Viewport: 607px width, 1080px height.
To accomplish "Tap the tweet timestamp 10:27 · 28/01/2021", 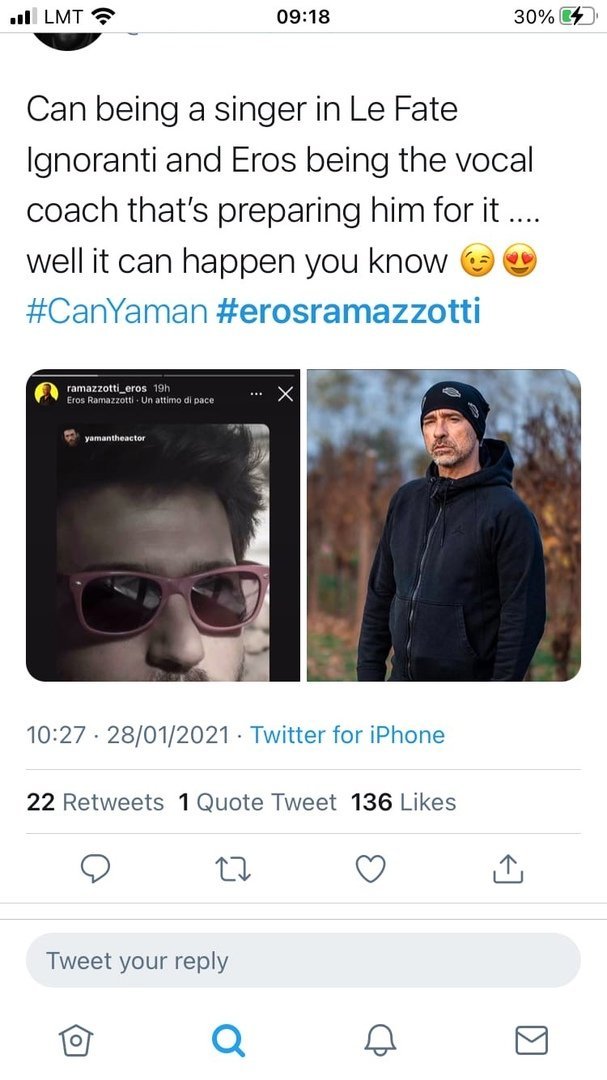I will point(129,735).
